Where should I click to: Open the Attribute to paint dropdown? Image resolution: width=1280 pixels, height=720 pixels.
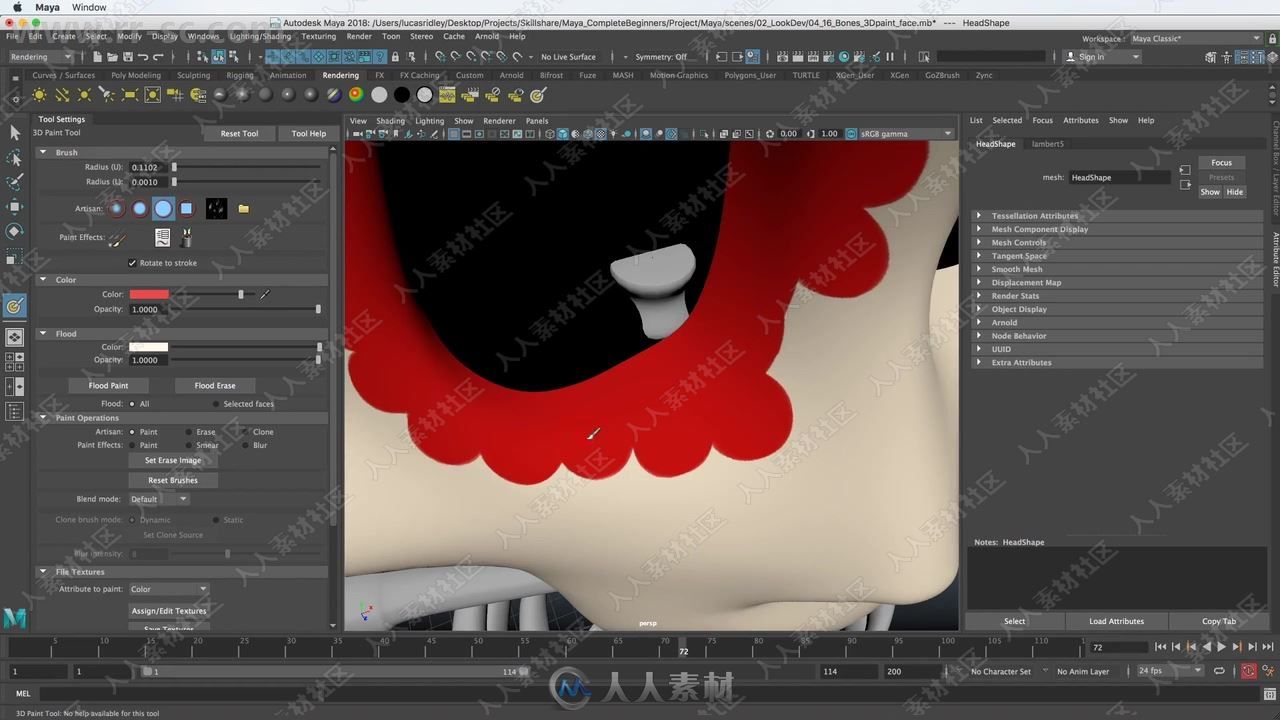click(x=169, y=589)
